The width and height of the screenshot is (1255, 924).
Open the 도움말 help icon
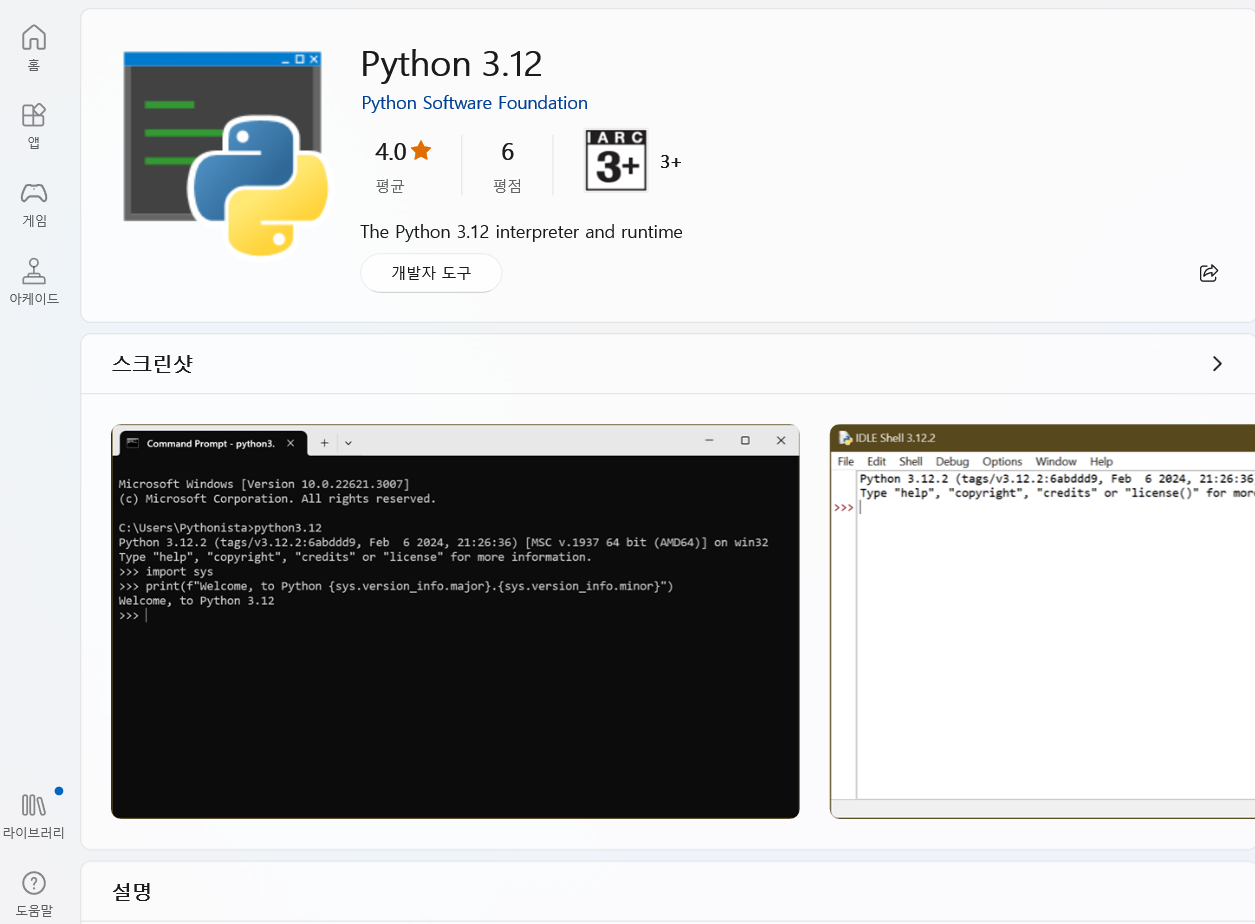33,890
